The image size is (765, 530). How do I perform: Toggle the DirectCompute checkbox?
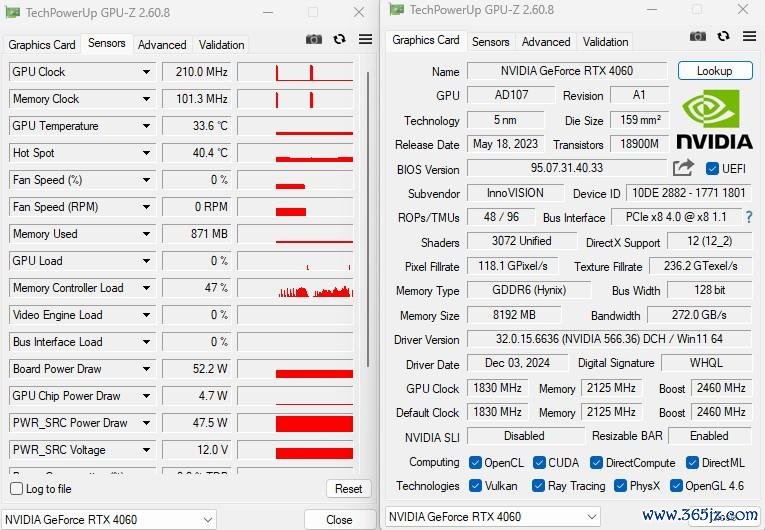596,462
